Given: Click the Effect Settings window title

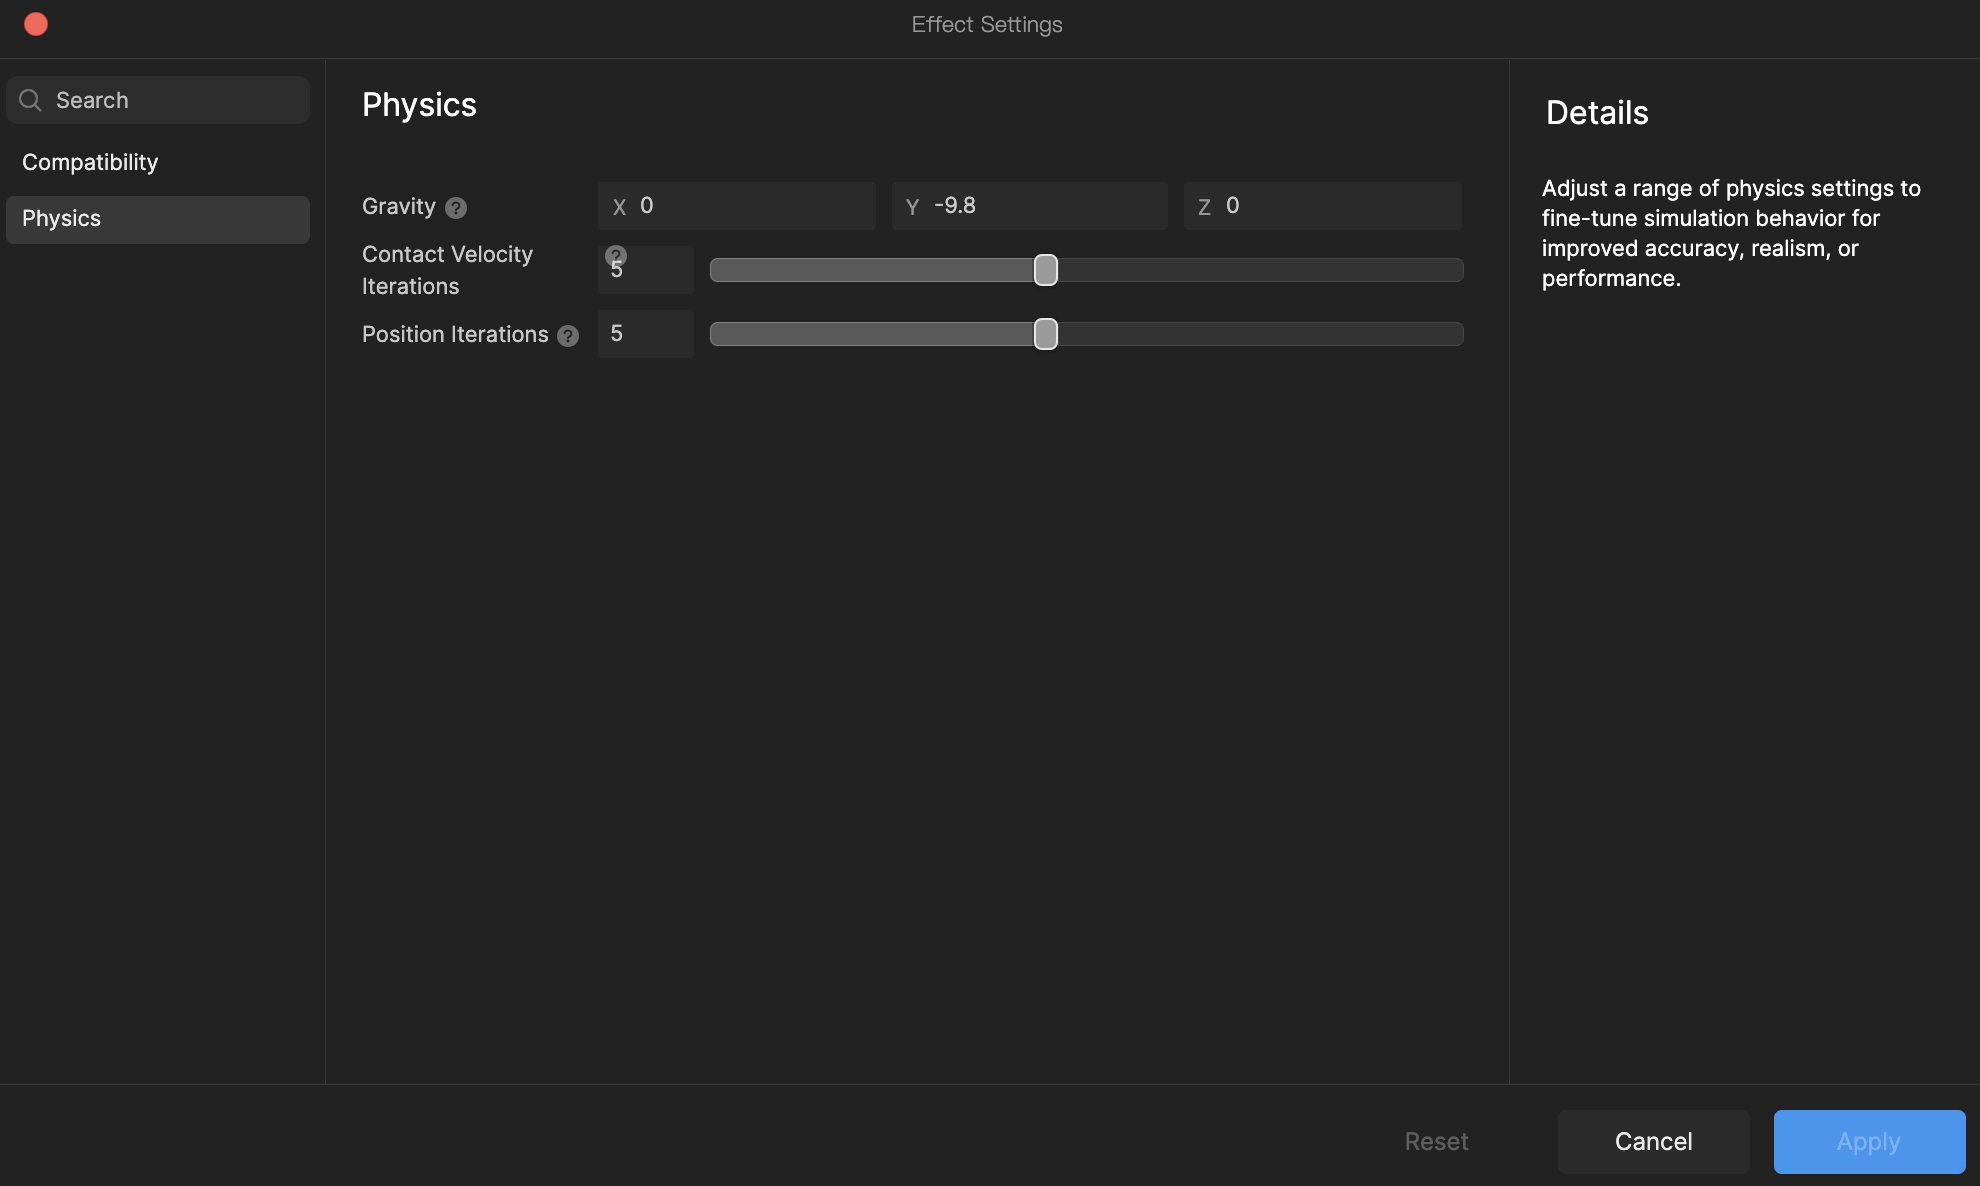Looking at the screenshot, I should click(x=987, y=24).
